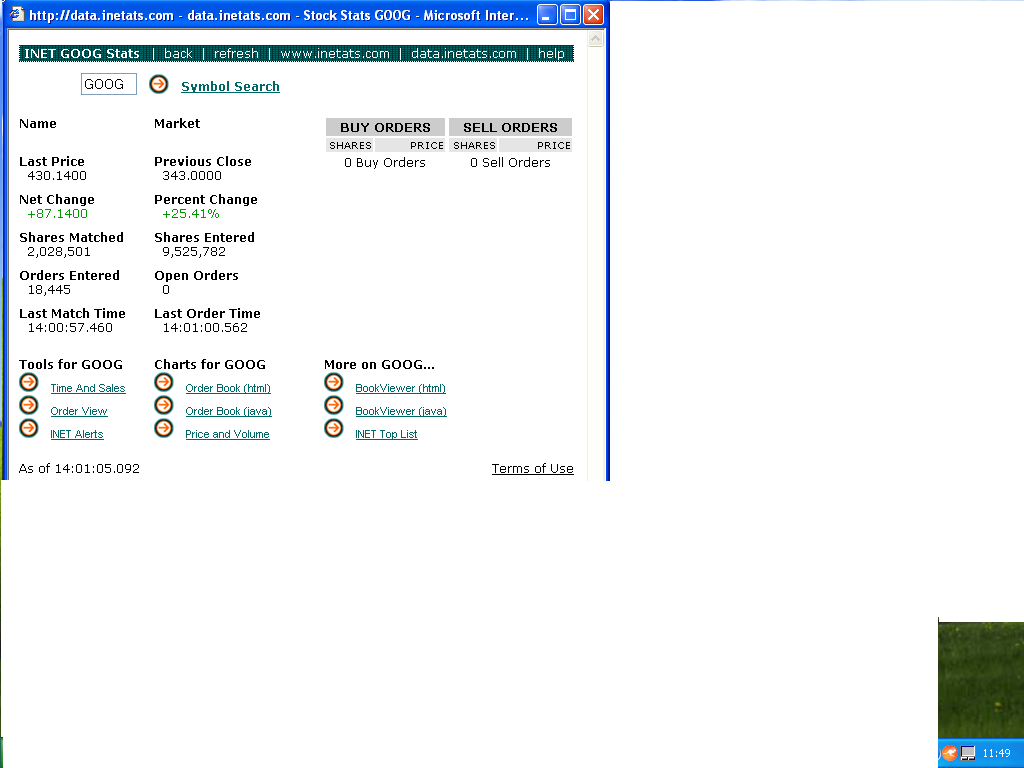Click the 'As of 14:01:05.092' timestamp

pos(79,468)
